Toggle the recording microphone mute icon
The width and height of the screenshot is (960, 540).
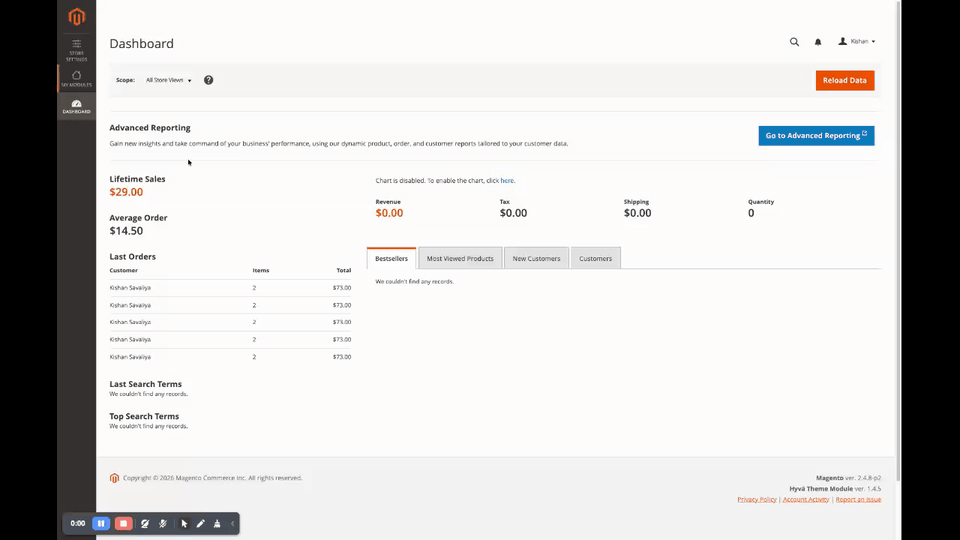pos(163,523)
